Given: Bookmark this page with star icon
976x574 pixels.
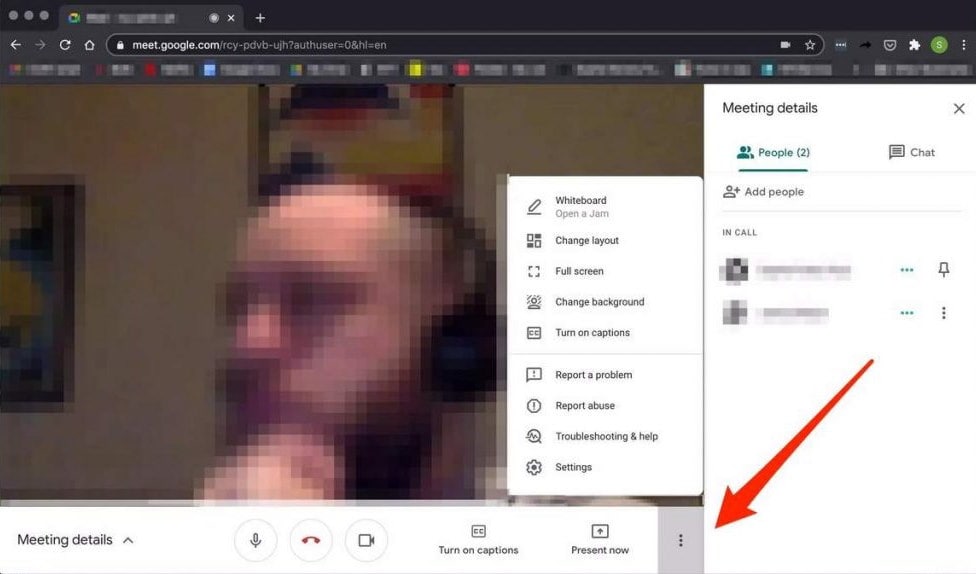Looking at the screenshot, I should 810,45.
